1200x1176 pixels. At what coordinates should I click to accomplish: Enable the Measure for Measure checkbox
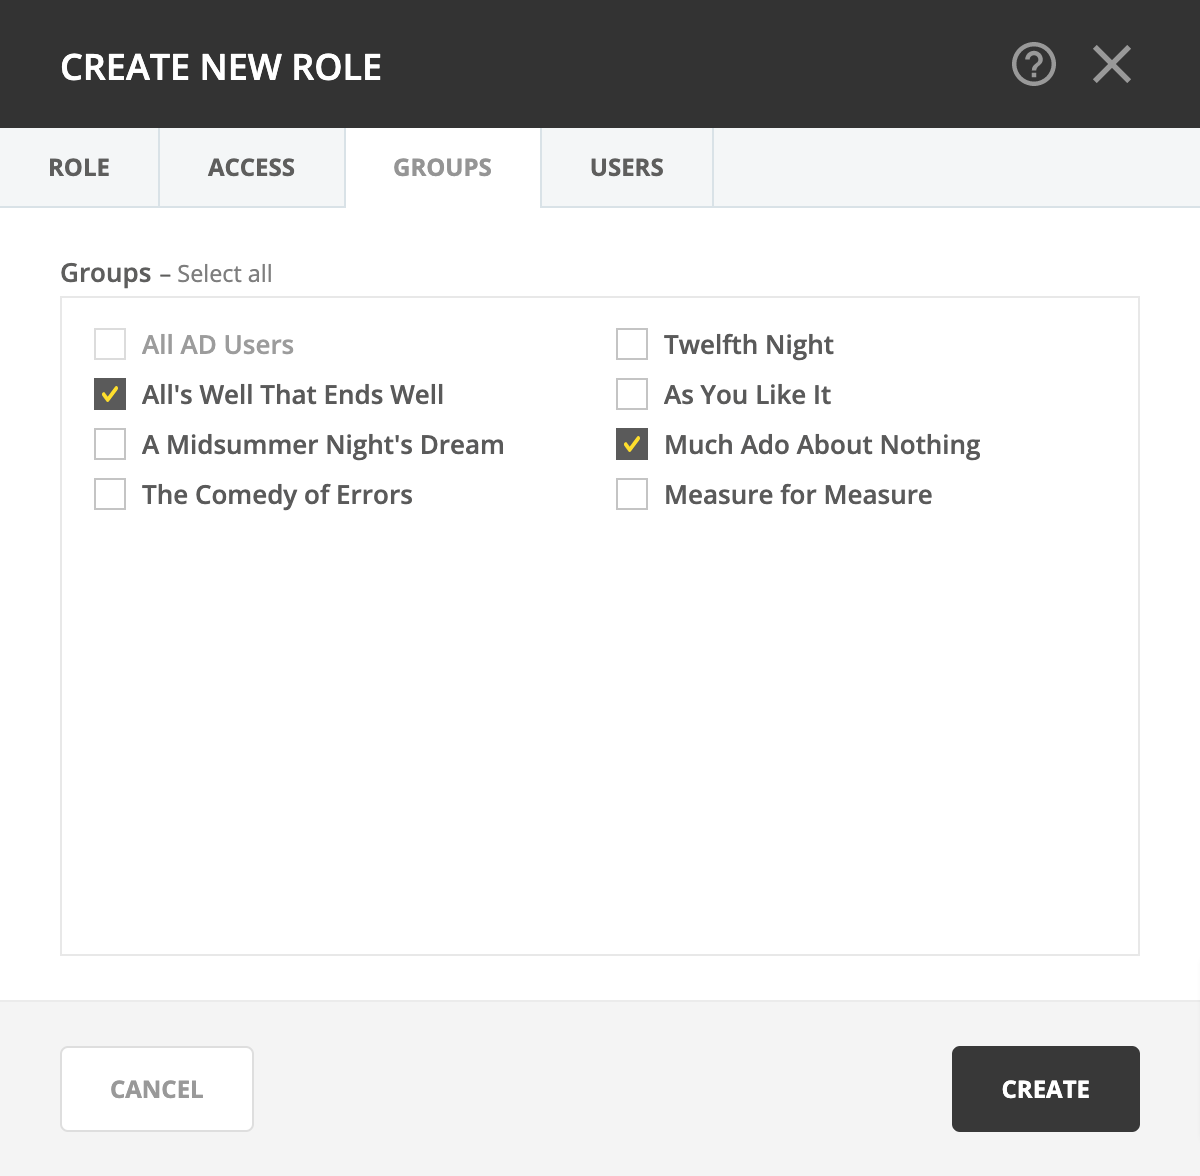tap(632, 494)
